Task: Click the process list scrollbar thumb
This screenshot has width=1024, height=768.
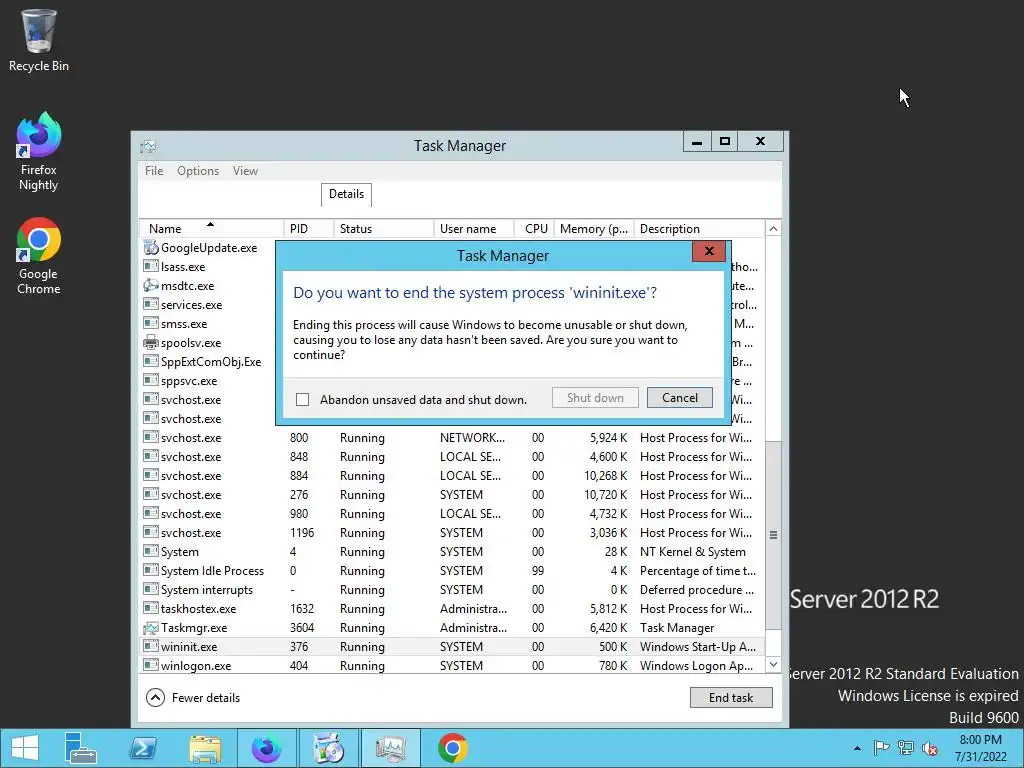Action: [x=773, y=535]
